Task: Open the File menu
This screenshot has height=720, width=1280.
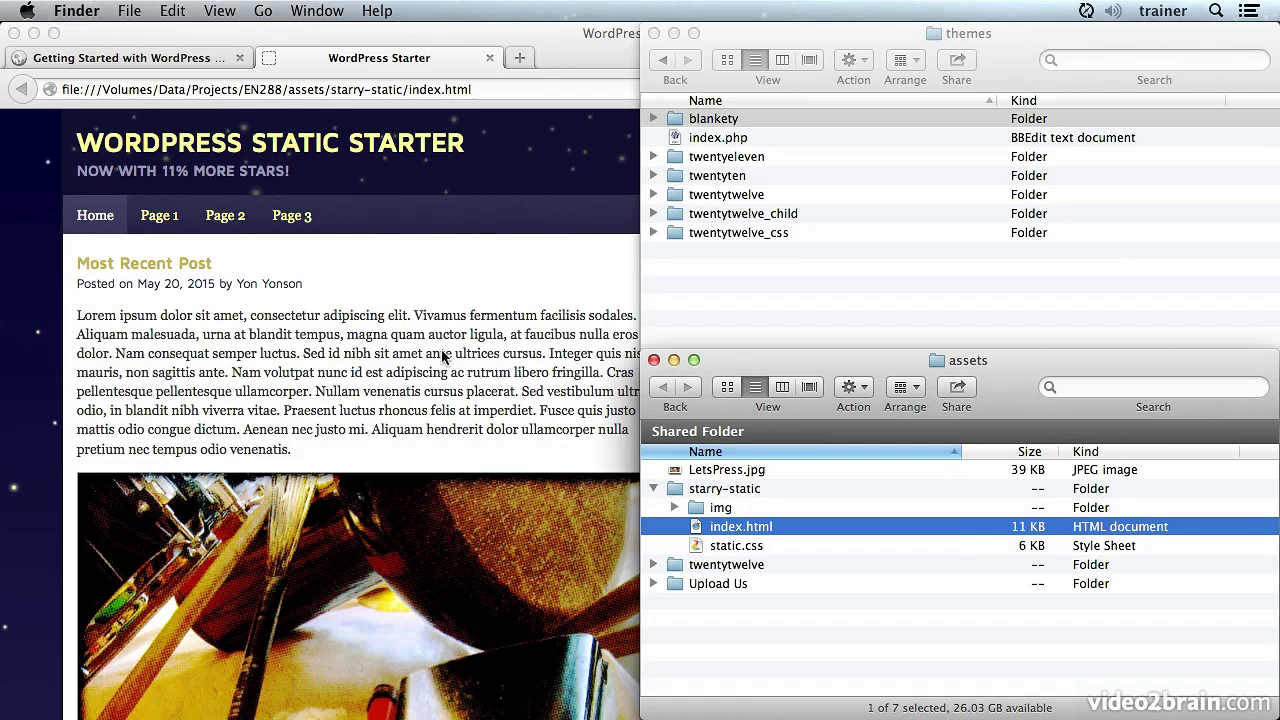Action: click(x=129, y=11)
